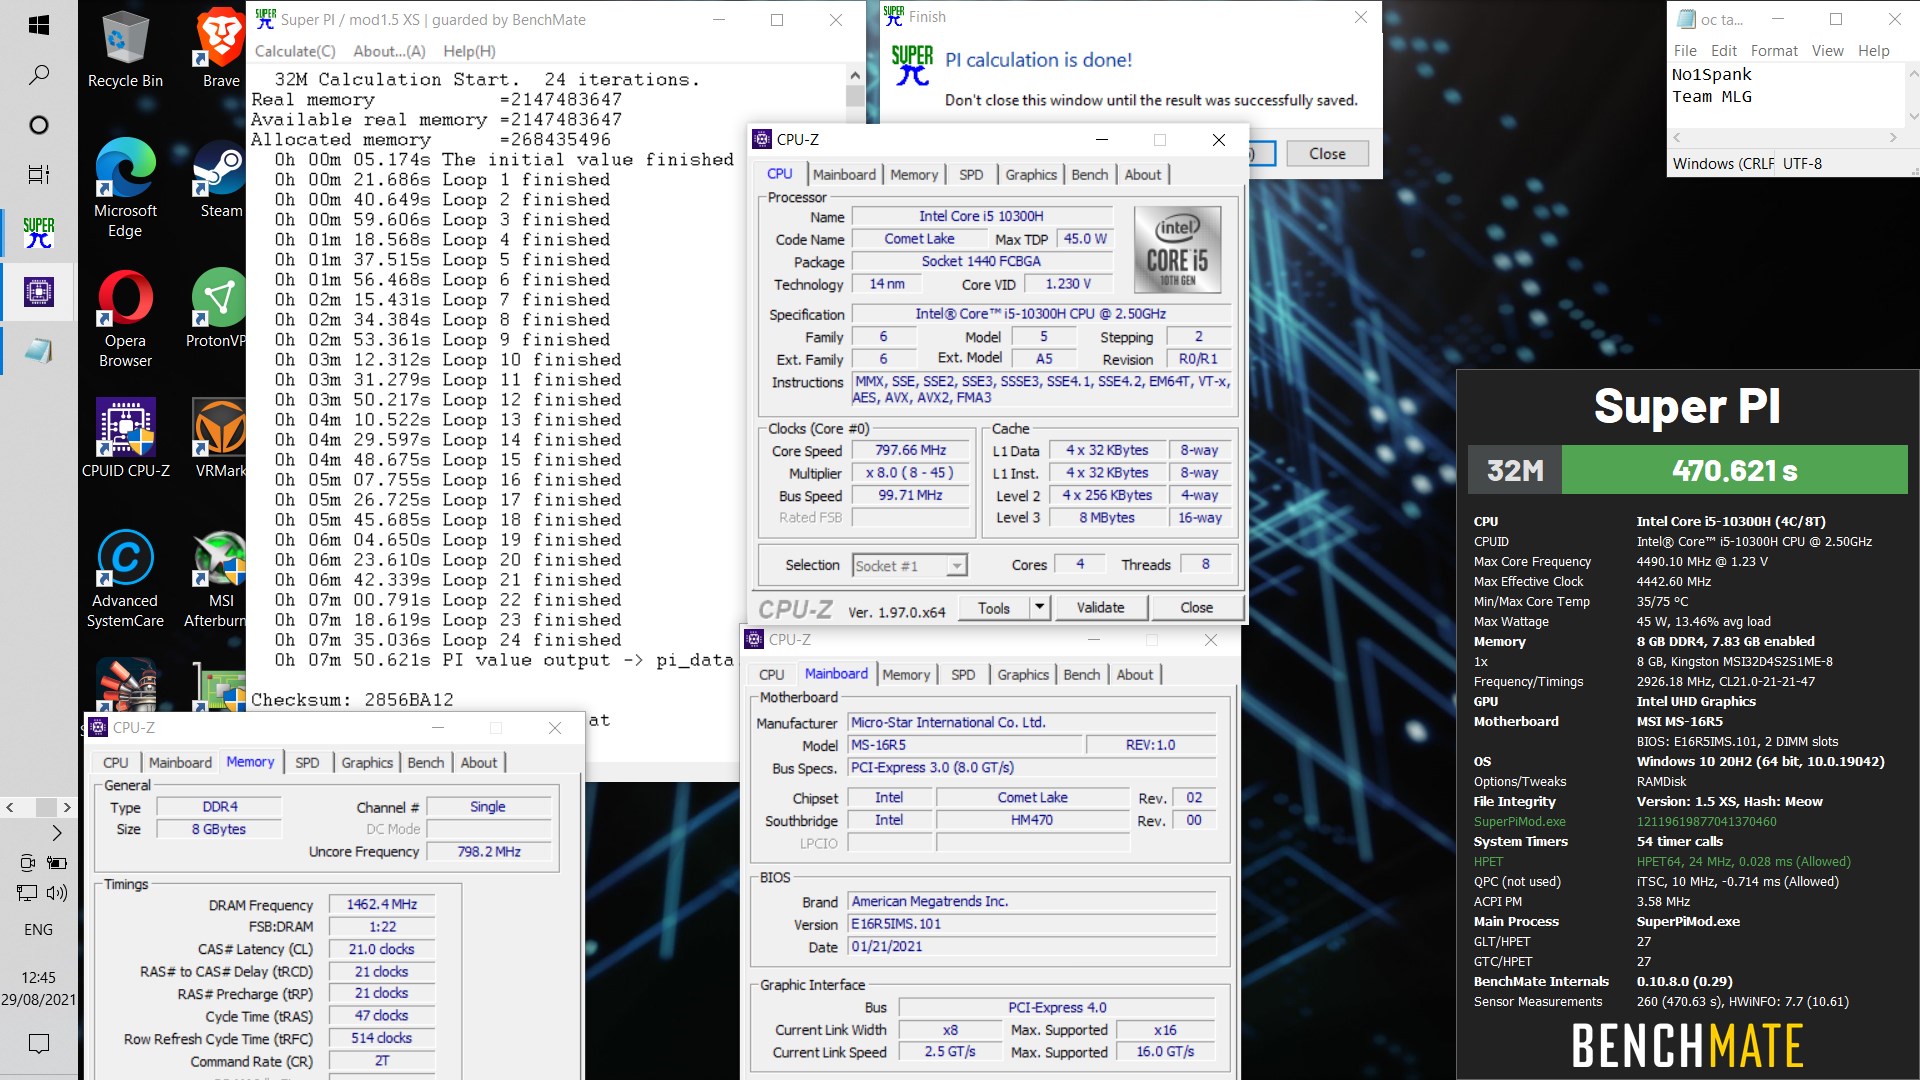Click the BenchMate 470.621 s result bar

click(1734, 470)
